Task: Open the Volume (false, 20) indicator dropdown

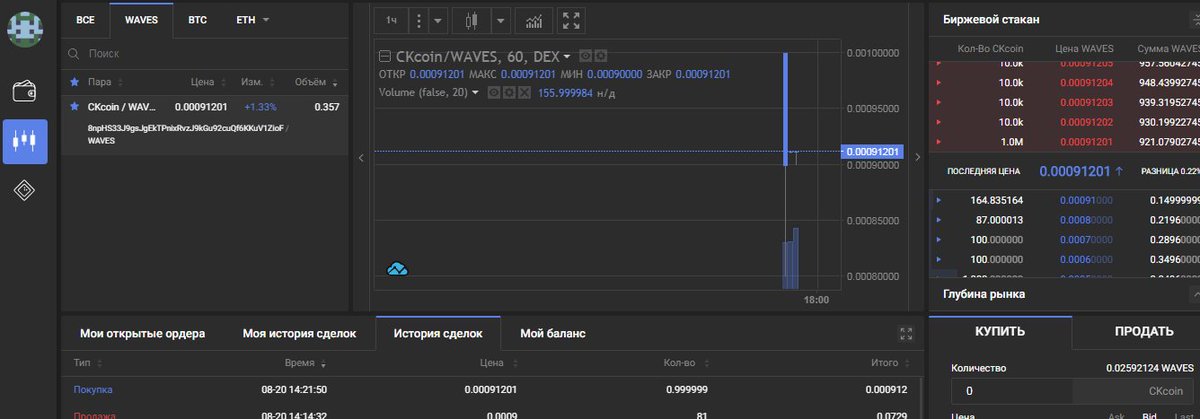Action: [475, 92]
